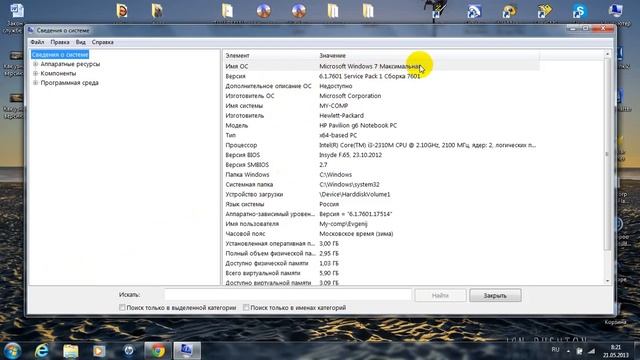Open the Вид menu
Image resolution: width=640 pixels, height=360 pixels.
point(80,42)
